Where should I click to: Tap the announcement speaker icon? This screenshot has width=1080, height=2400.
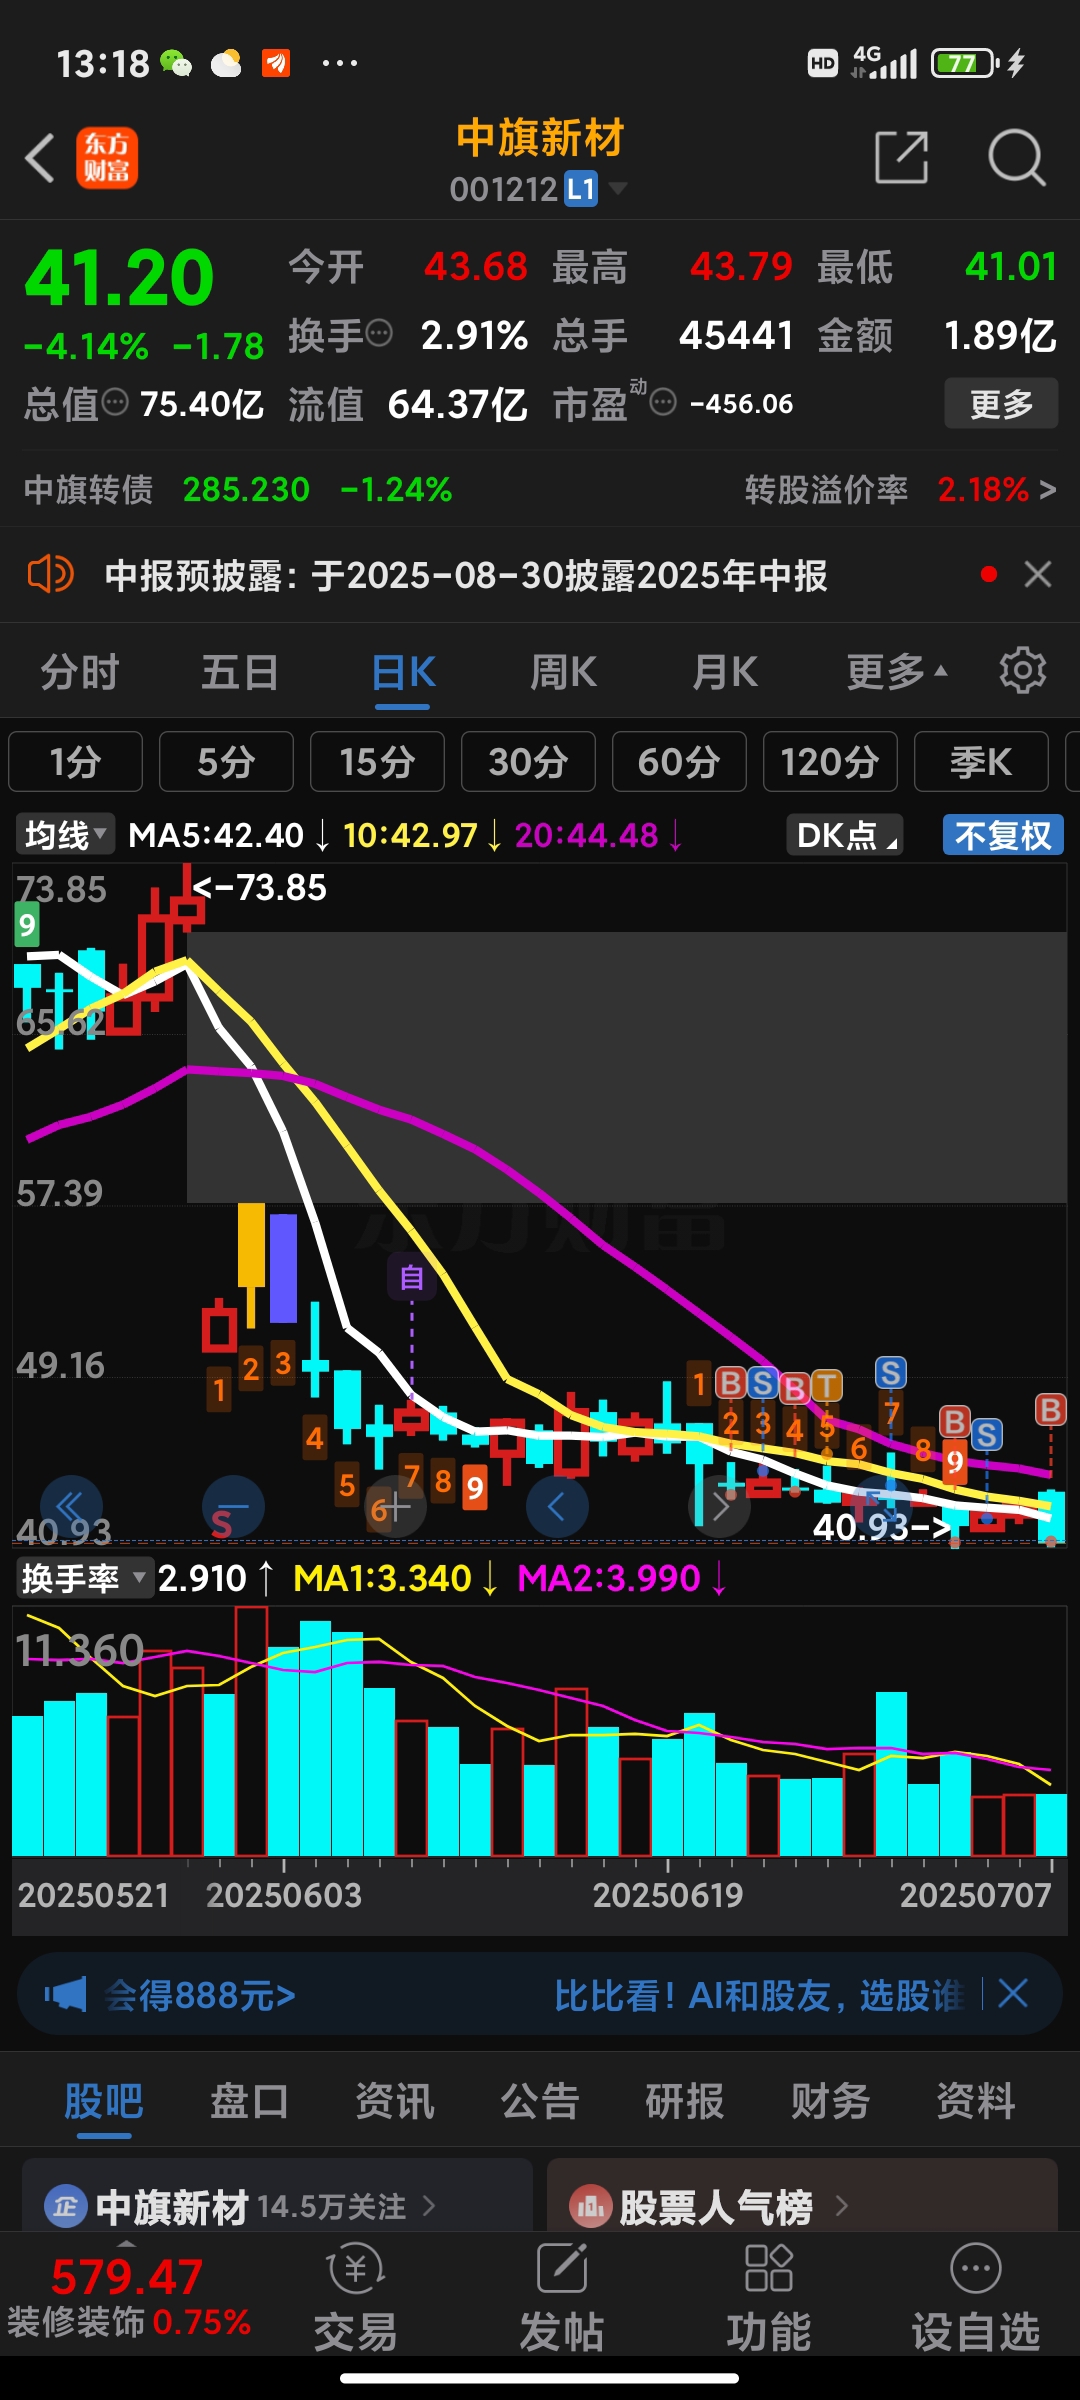[x=50, y=575]
